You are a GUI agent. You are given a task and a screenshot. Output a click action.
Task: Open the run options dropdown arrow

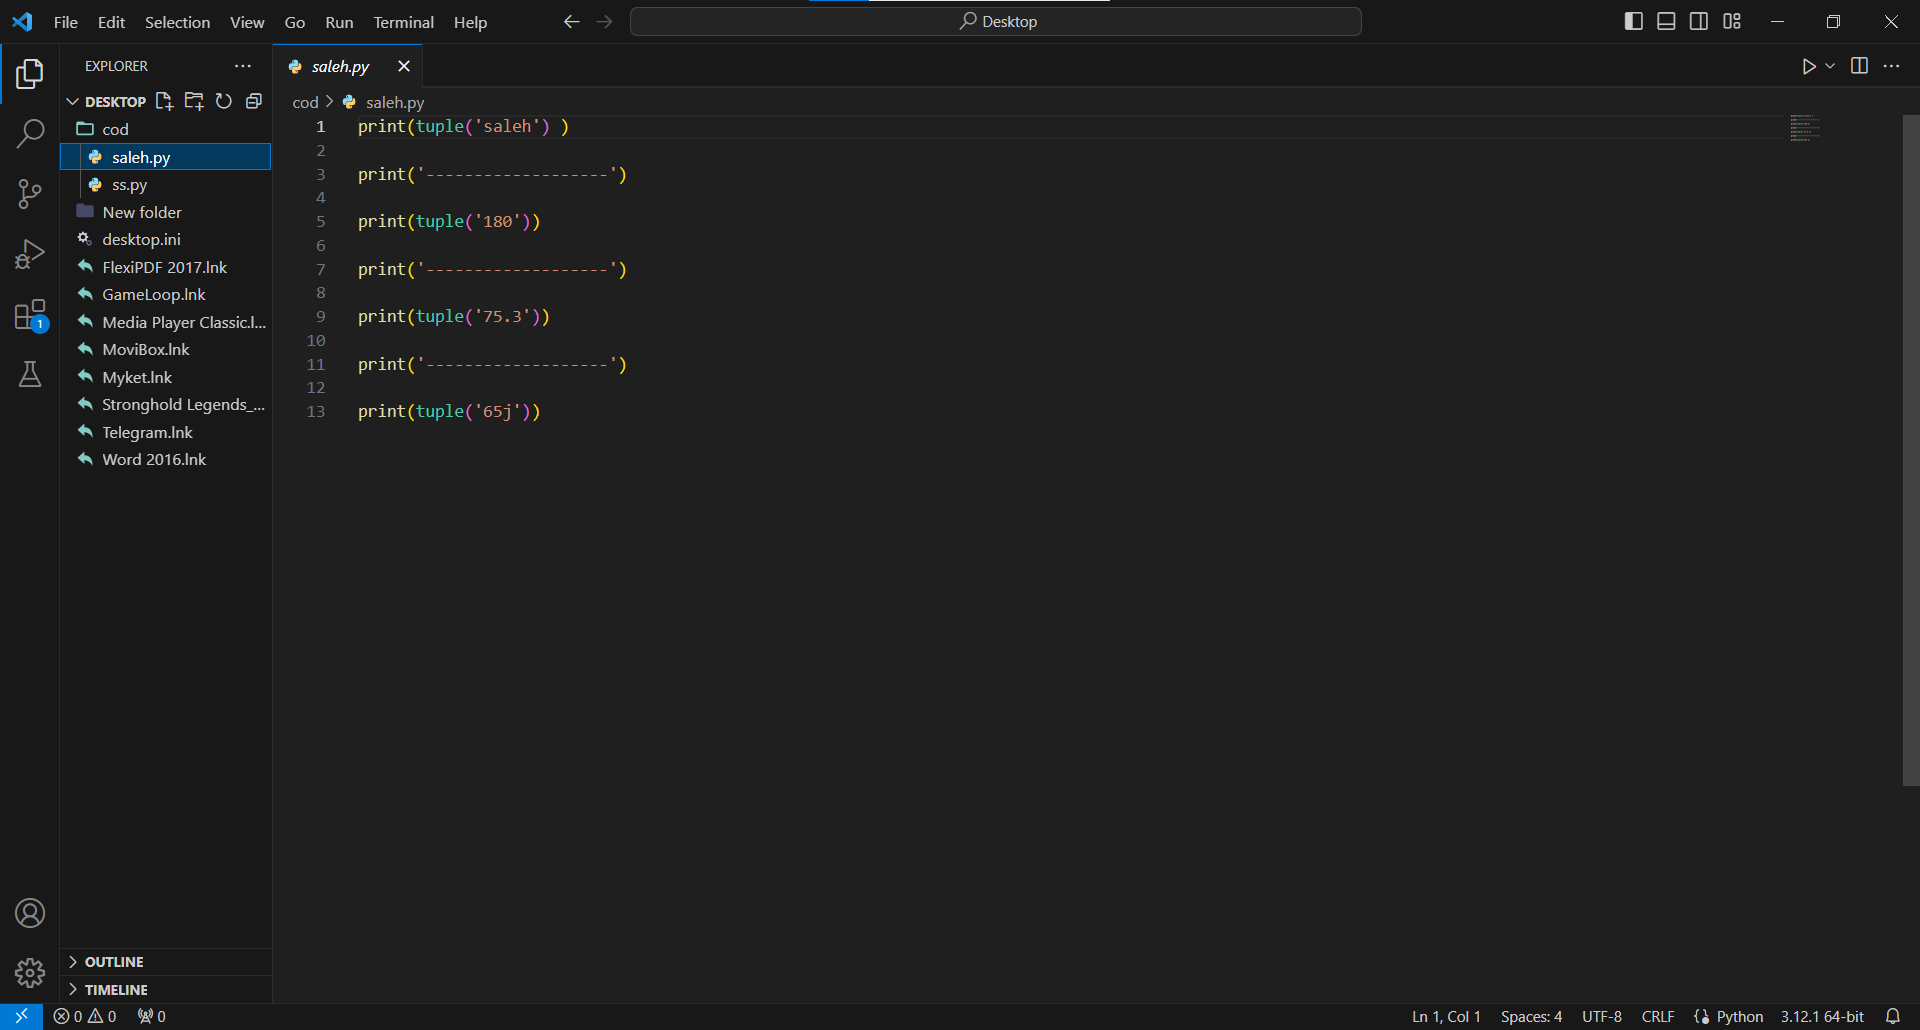(x=1830, y=66)
